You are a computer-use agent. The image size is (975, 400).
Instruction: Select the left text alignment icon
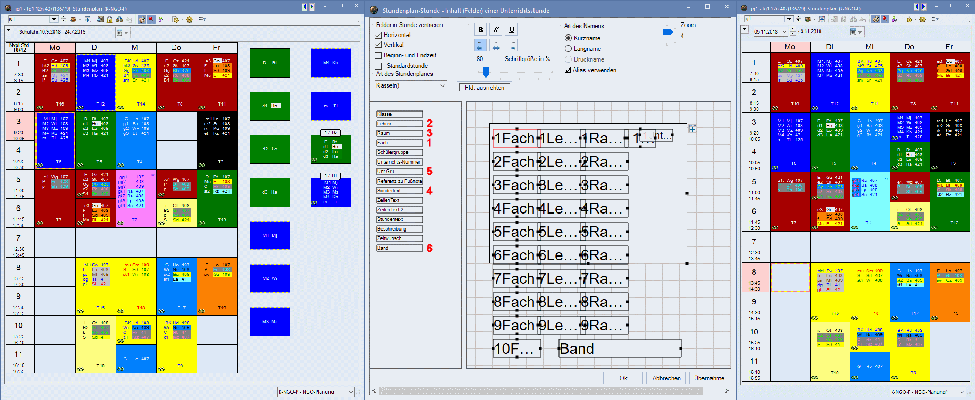(x=481, y=45)
